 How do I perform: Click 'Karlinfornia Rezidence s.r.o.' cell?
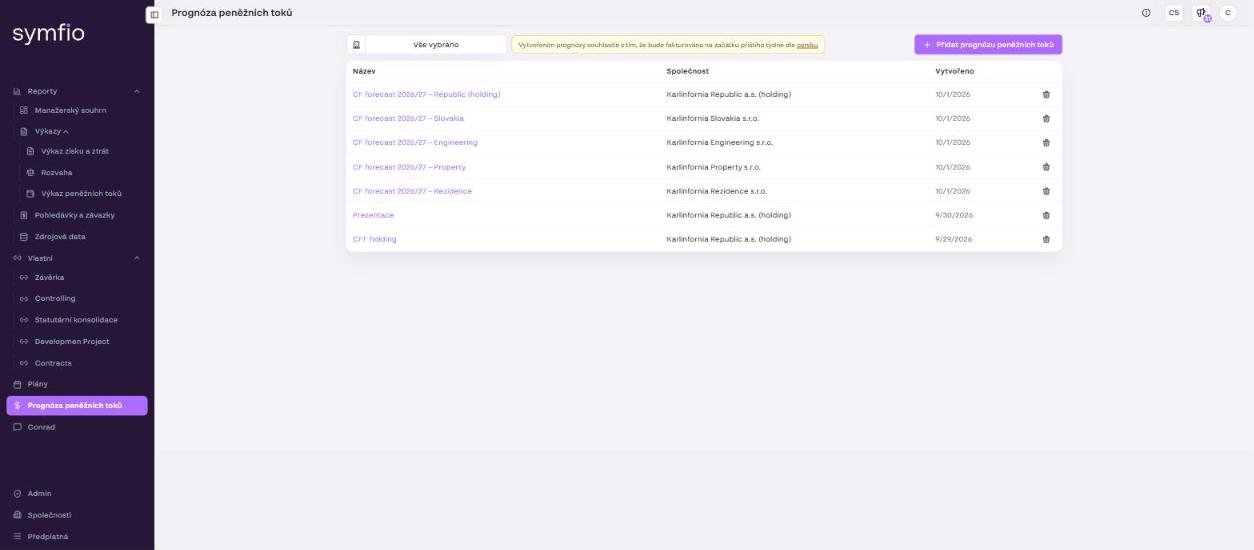click(717, 191)
